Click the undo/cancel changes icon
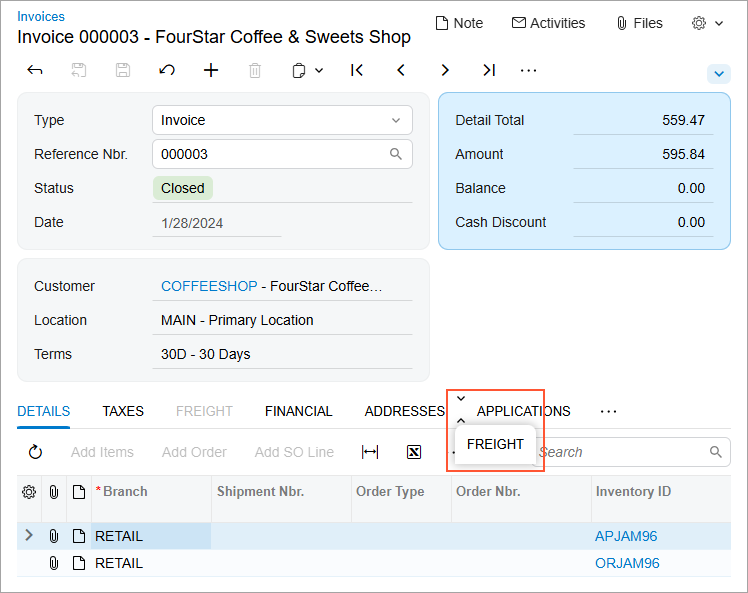The width and height of the screenshot is (748, 593). [167, 70]
